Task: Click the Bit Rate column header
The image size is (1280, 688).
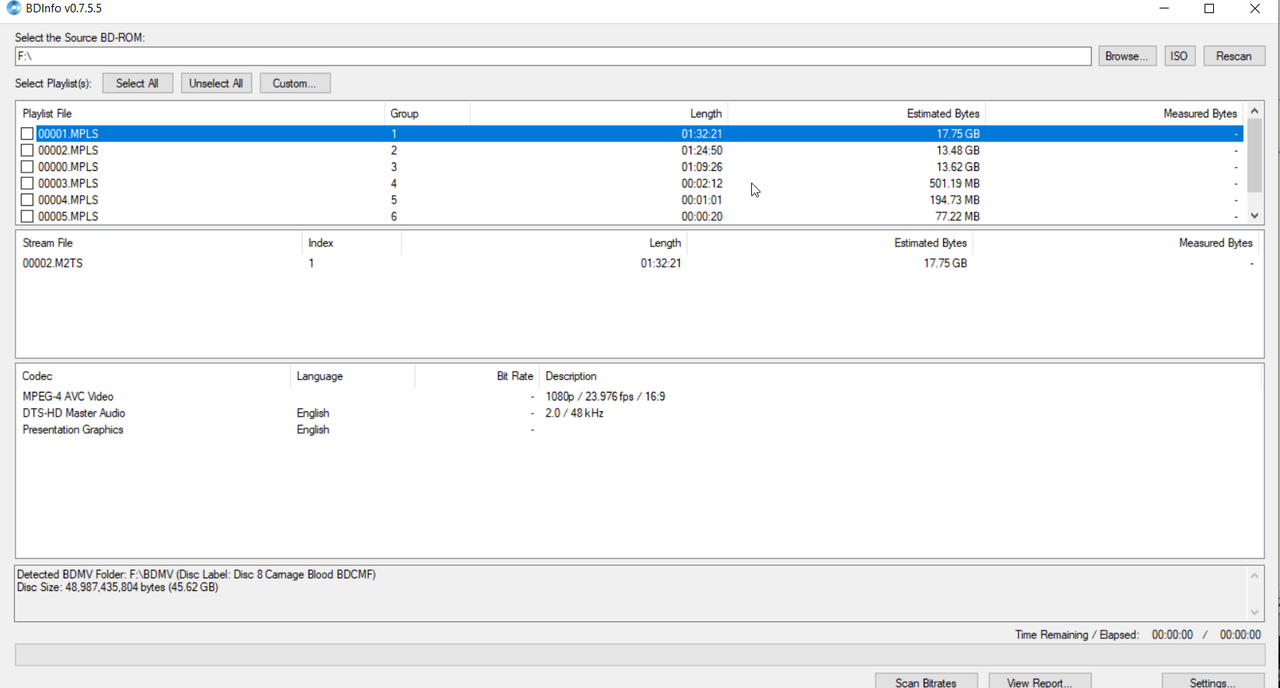Action: click(477, 376)
